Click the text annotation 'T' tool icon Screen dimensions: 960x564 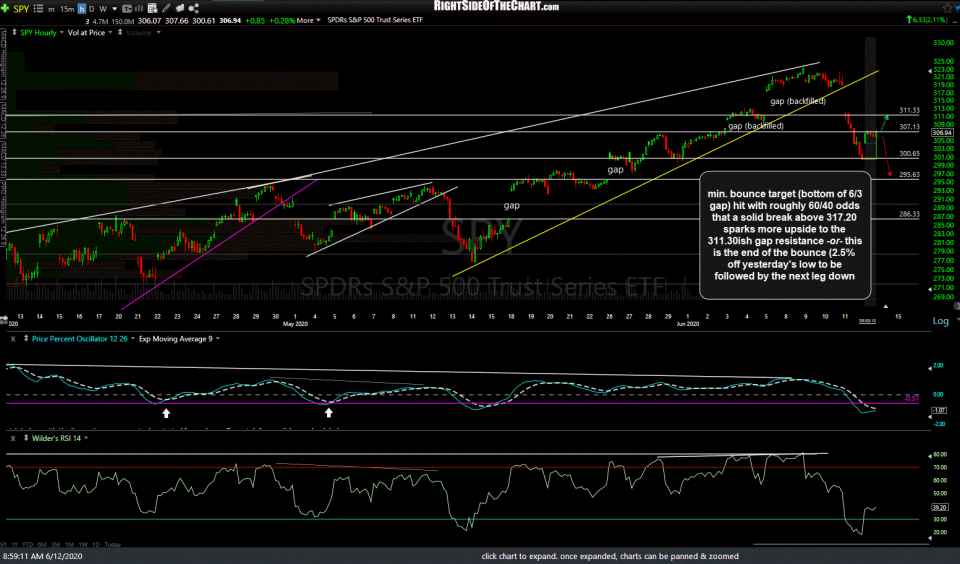127,9
